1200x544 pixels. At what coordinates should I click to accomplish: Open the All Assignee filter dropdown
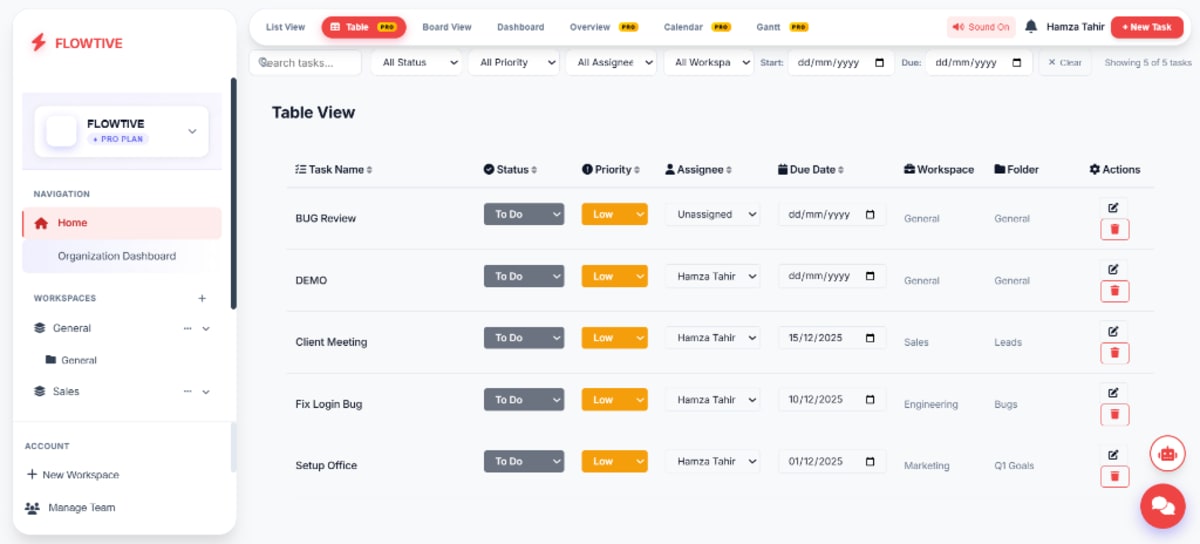[x=610, y=62]
